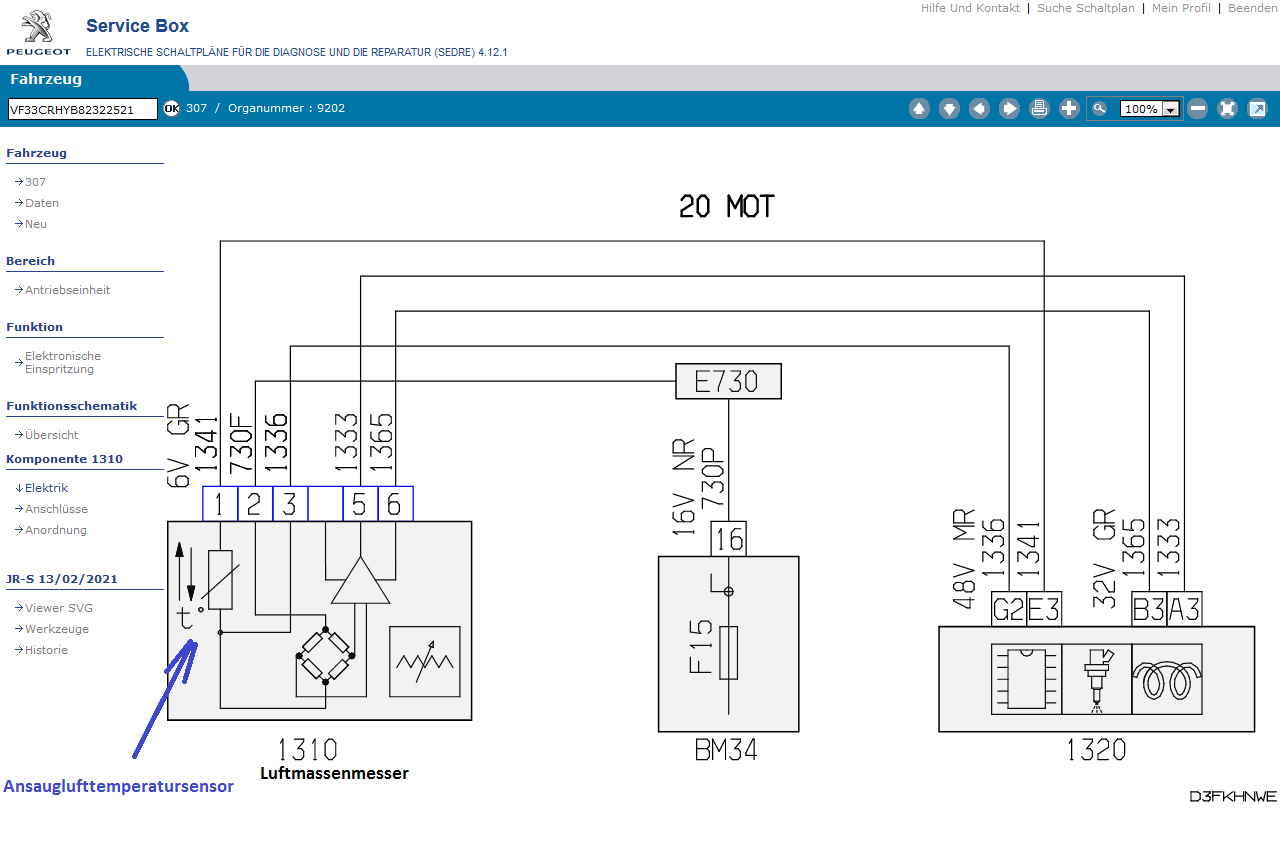Print the wiring diagram
This screenshot has width=1280, height=863.
pyautogui.click(x=1039, y=109)
